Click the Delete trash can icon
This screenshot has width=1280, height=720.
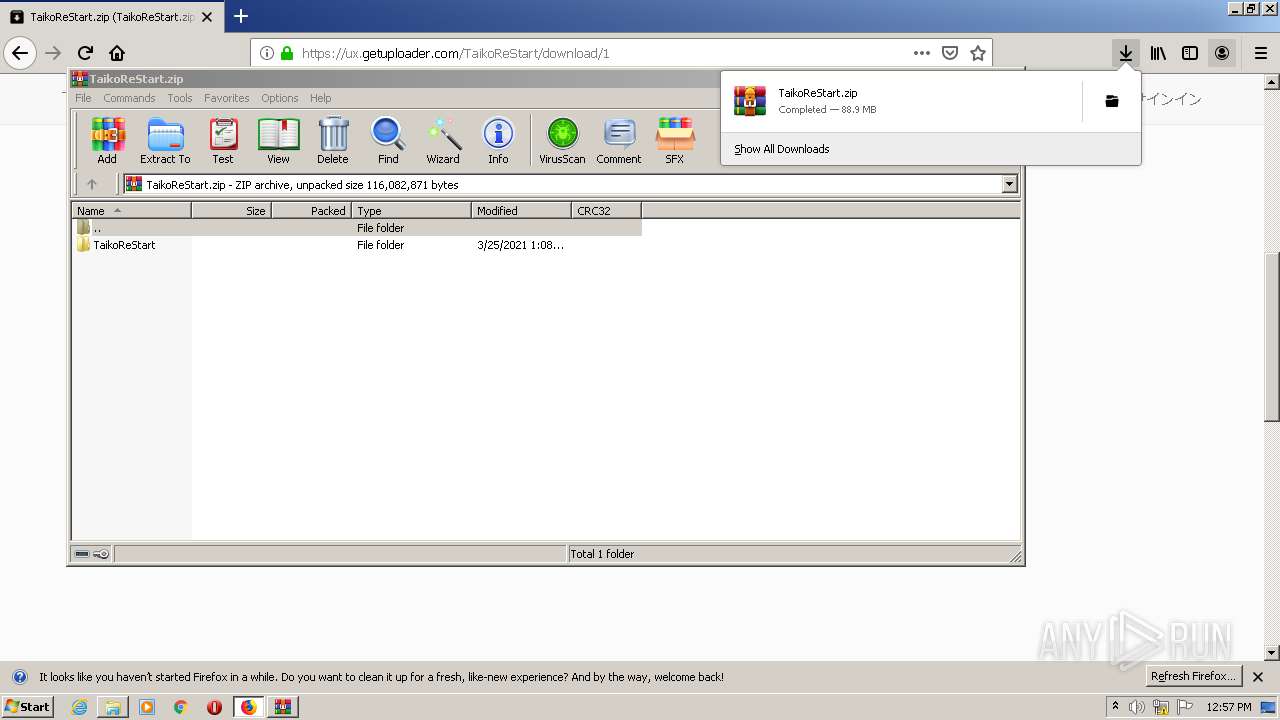point(333,140)
